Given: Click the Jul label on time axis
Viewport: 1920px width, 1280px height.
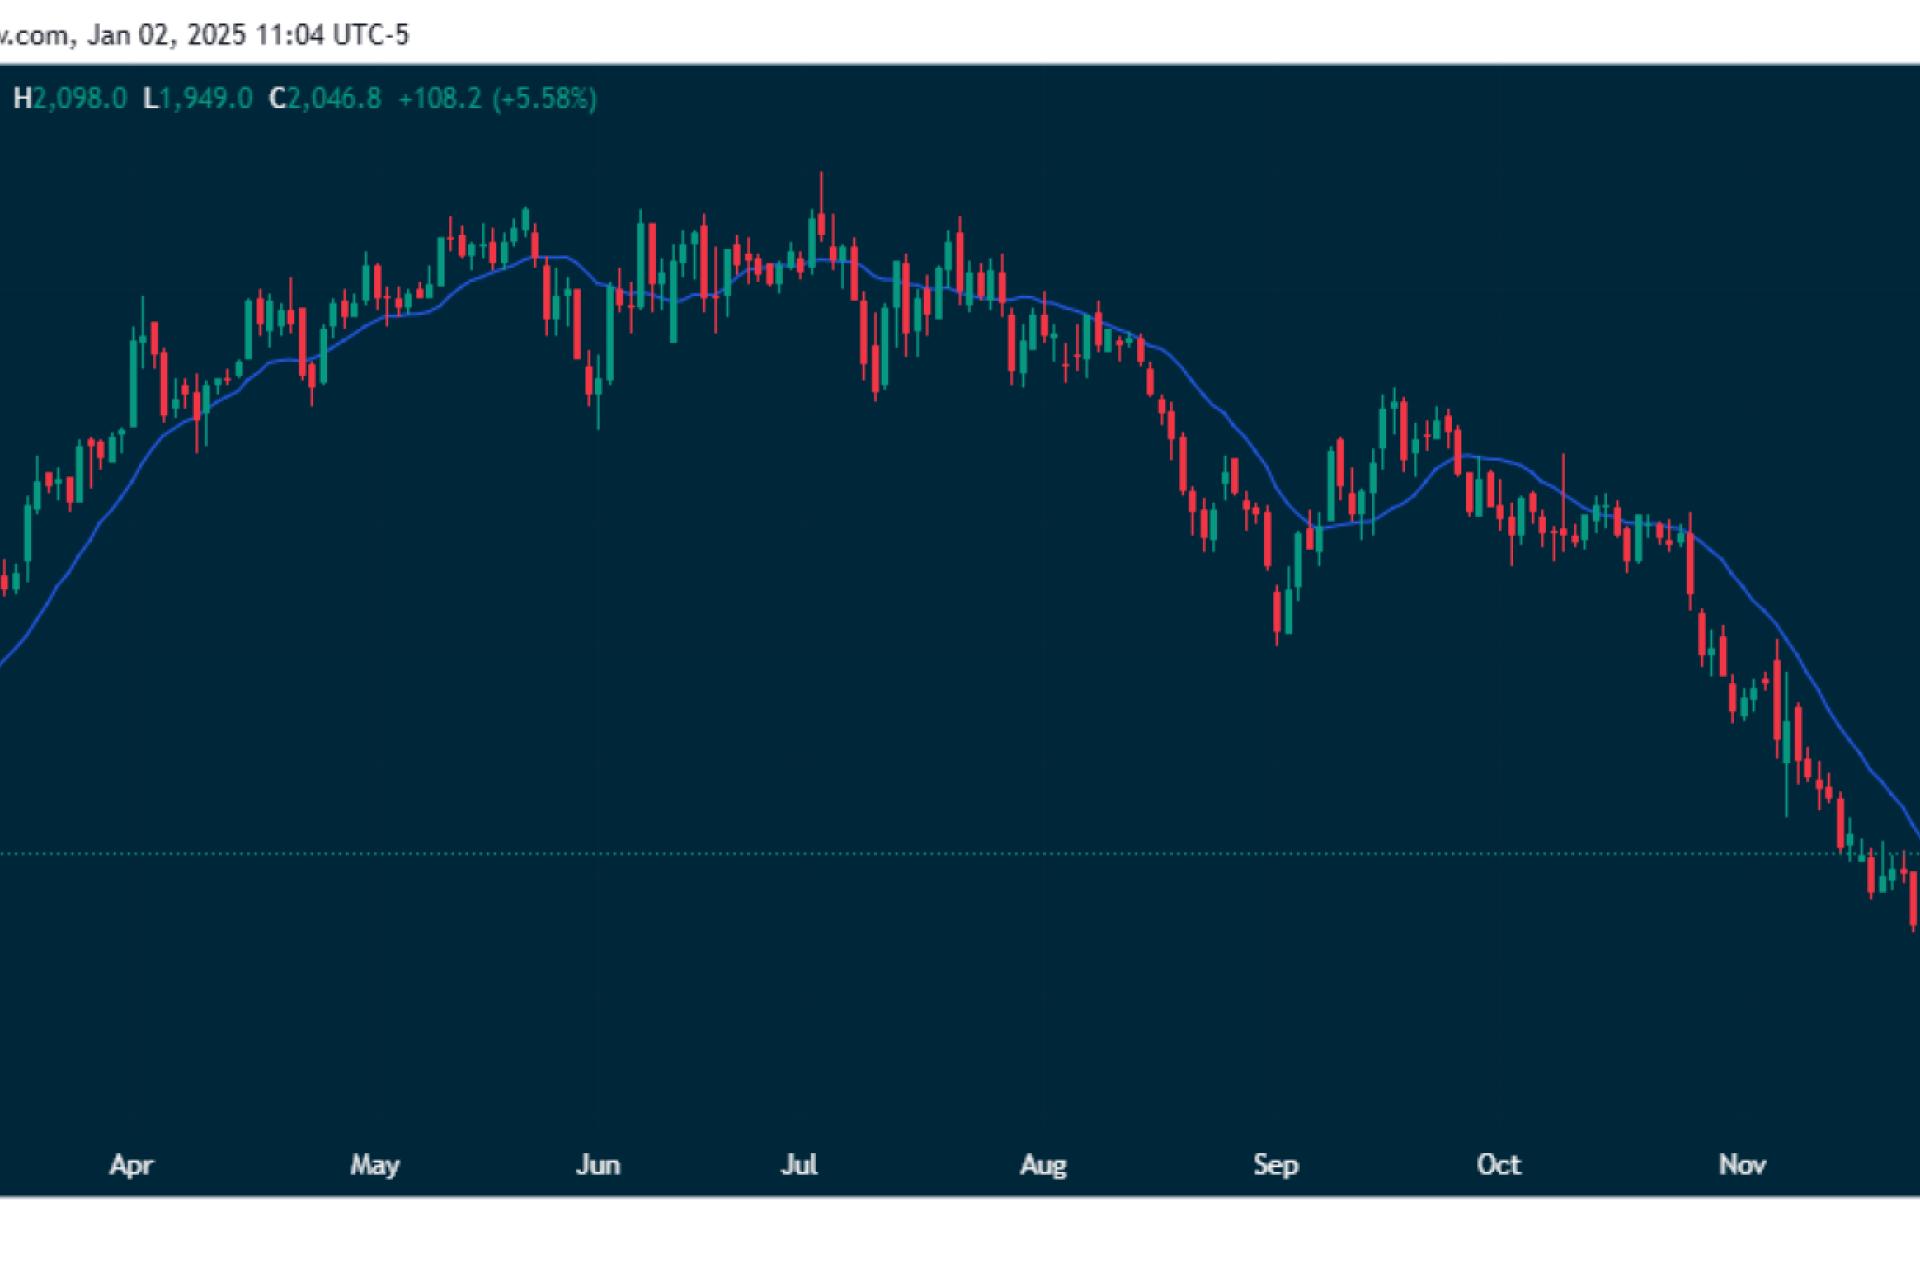Looking at the screenshot, I should pyautogui.click(x=799, y=1165).
